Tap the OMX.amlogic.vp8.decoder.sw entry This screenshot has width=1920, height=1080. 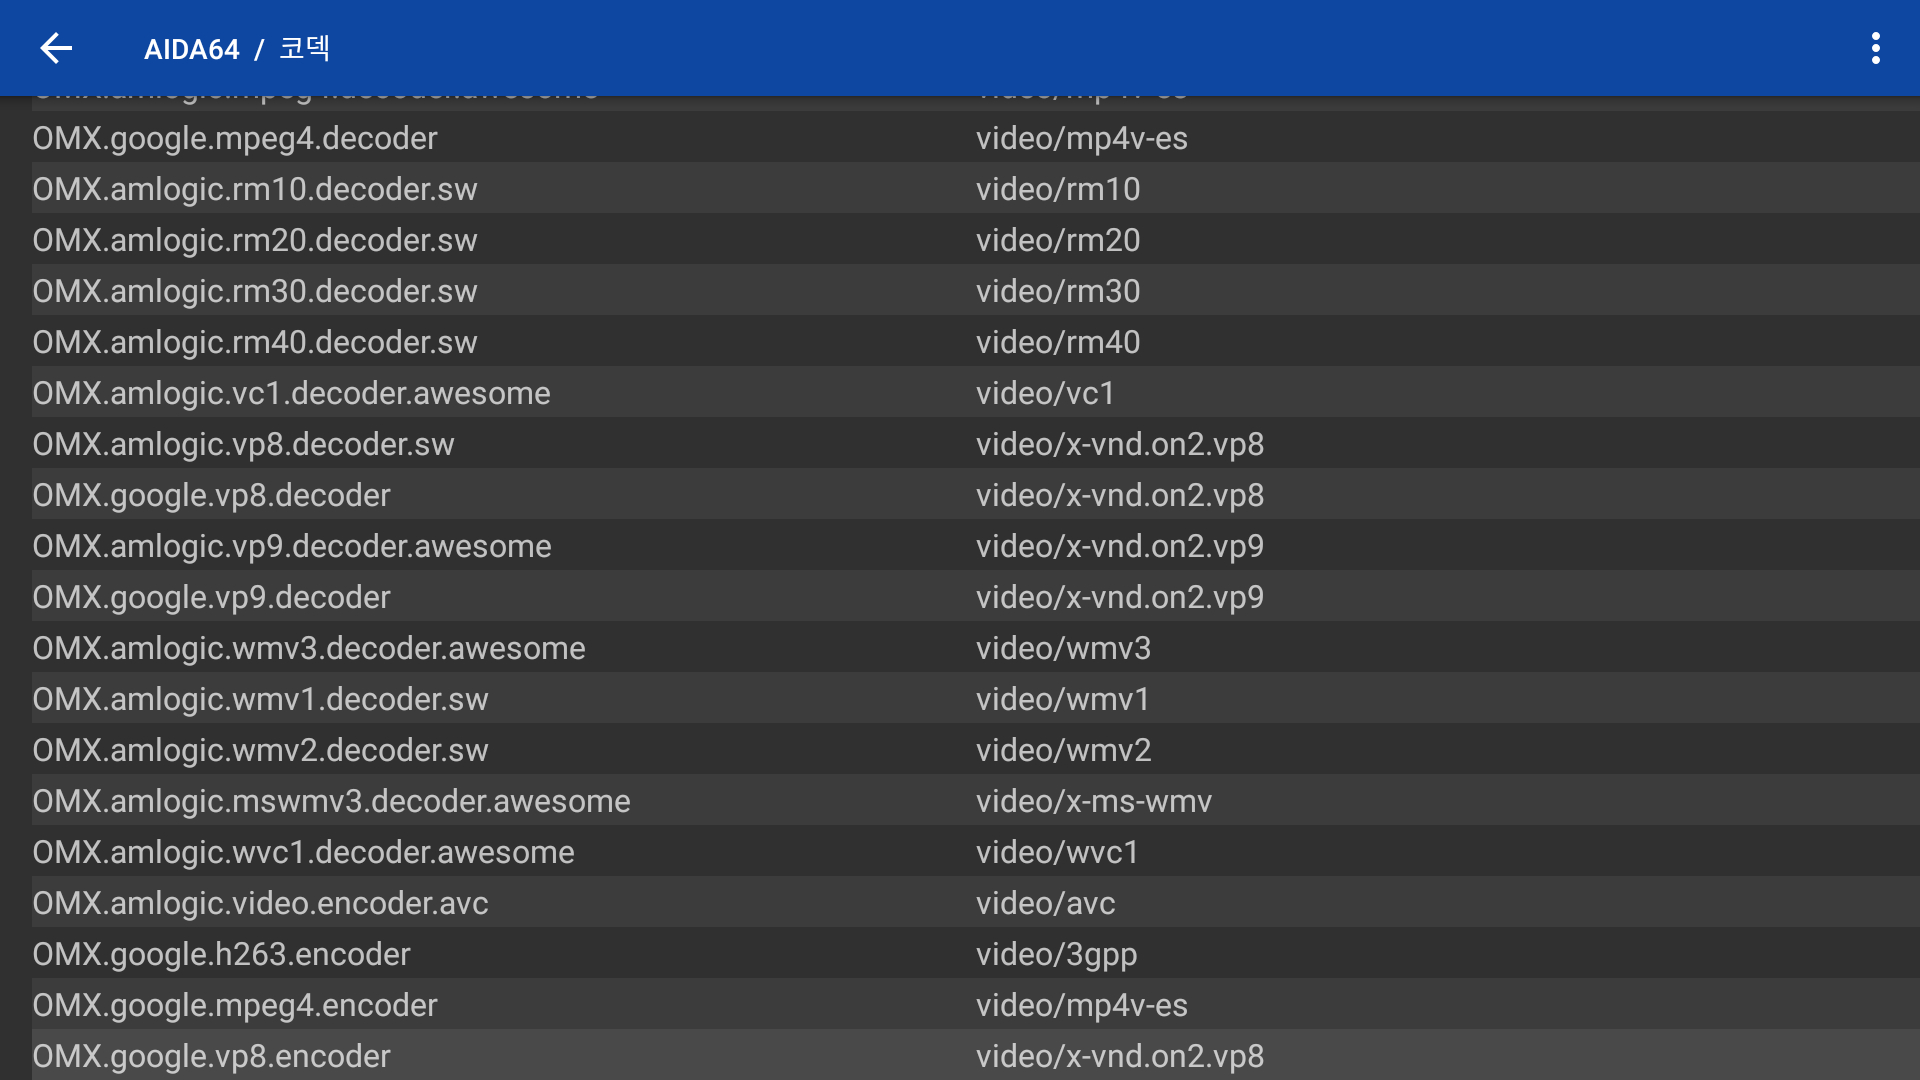[x=243, y=444]
